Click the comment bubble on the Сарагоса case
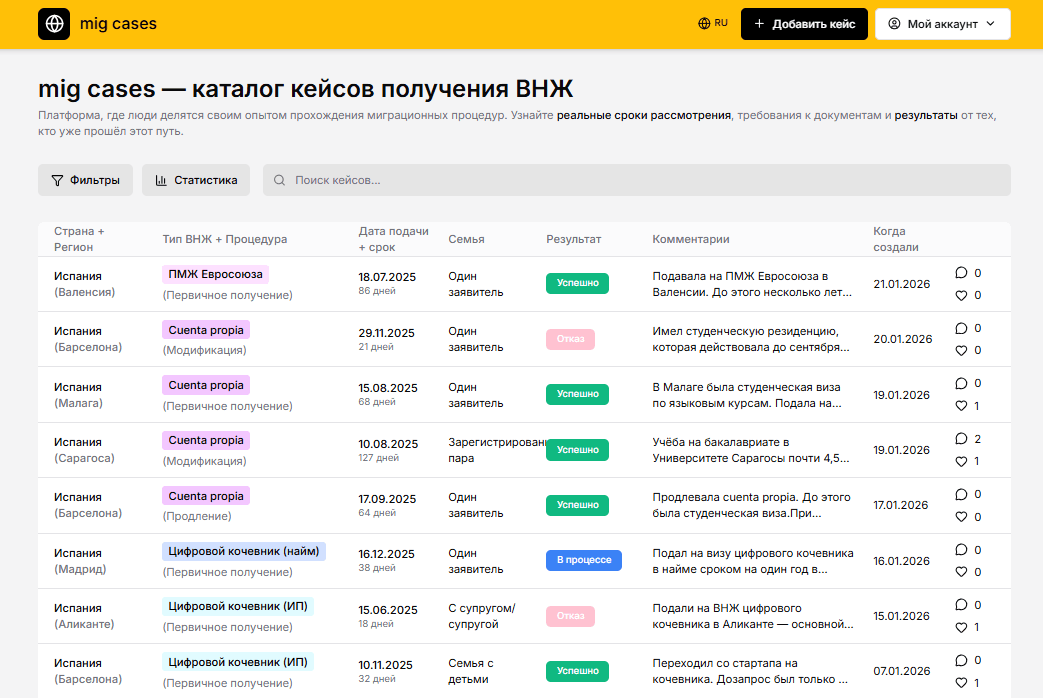 click(961, 438)
